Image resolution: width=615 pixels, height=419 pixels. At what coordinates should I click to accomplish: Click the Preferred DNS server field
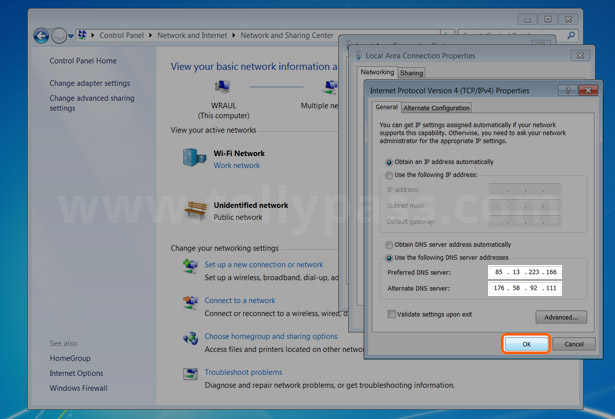point(525,272)
